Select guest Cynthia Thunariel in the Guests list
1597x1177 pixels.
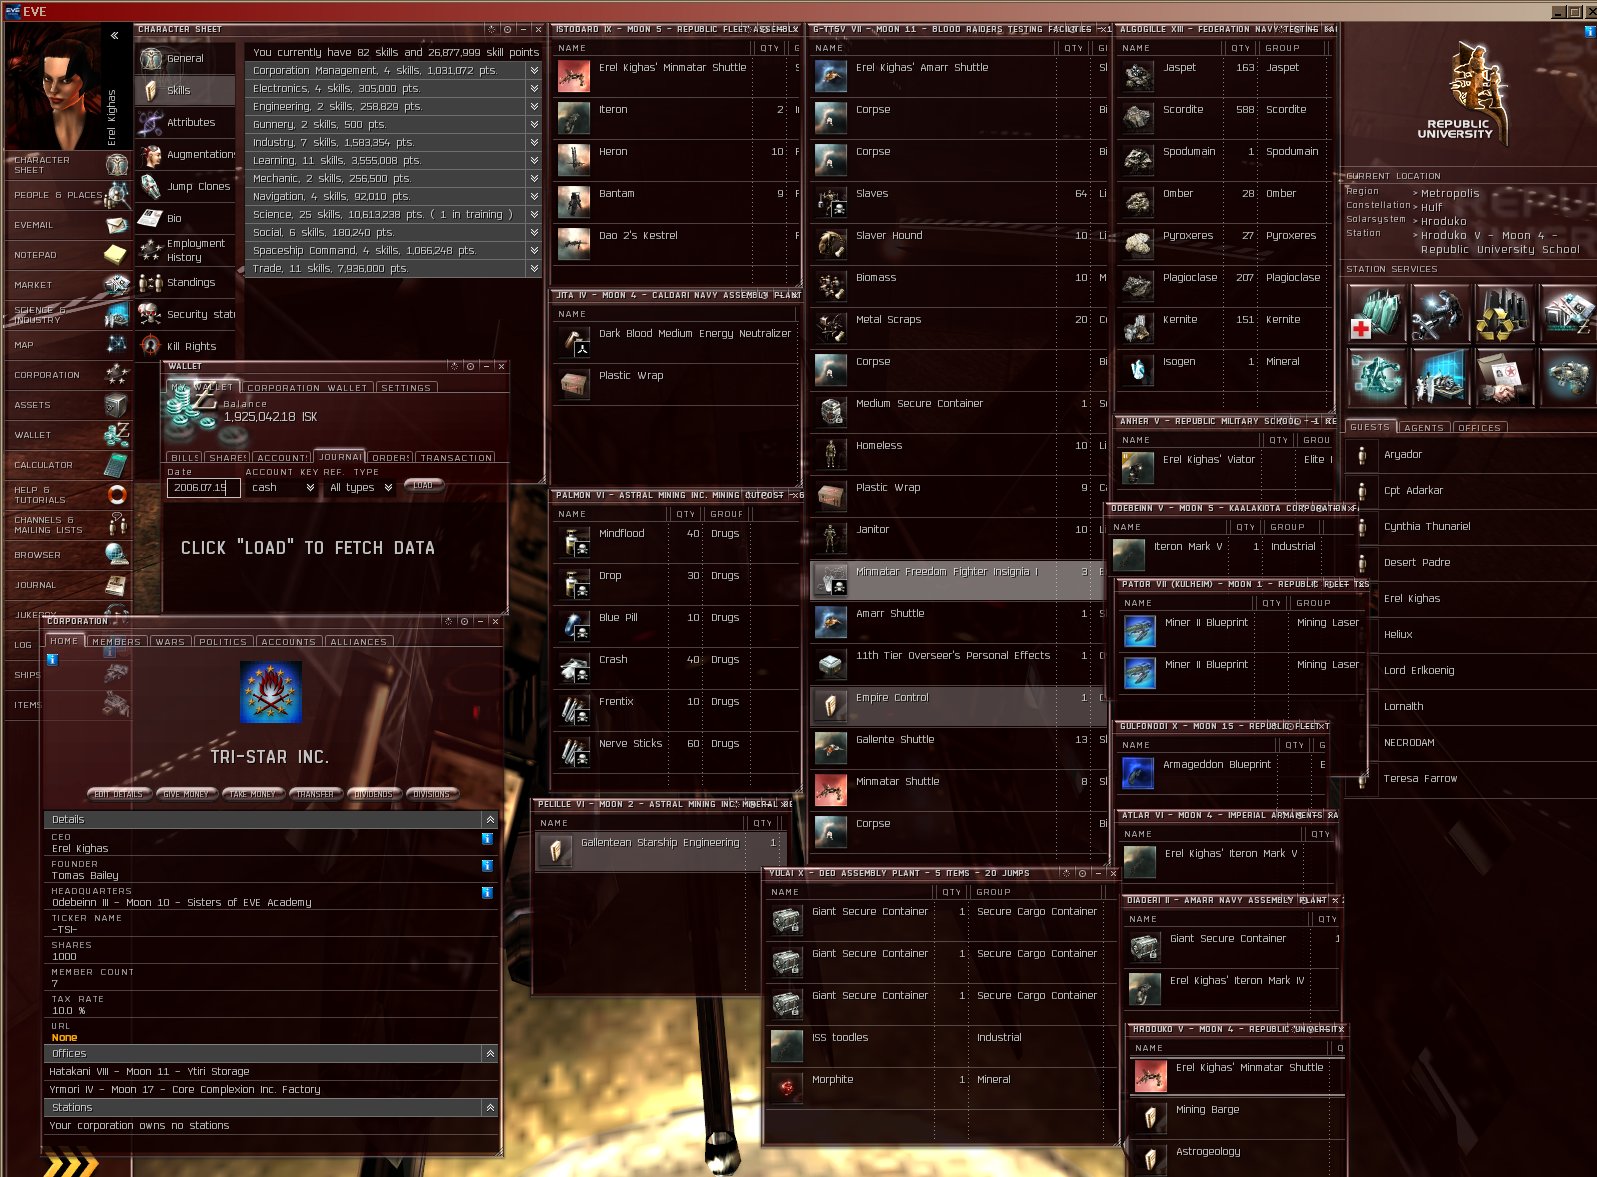(1469, 527)
